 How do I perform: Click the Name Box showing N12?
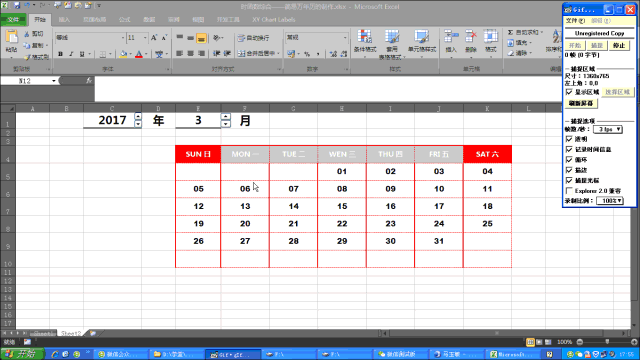click(x=24, y=81)
